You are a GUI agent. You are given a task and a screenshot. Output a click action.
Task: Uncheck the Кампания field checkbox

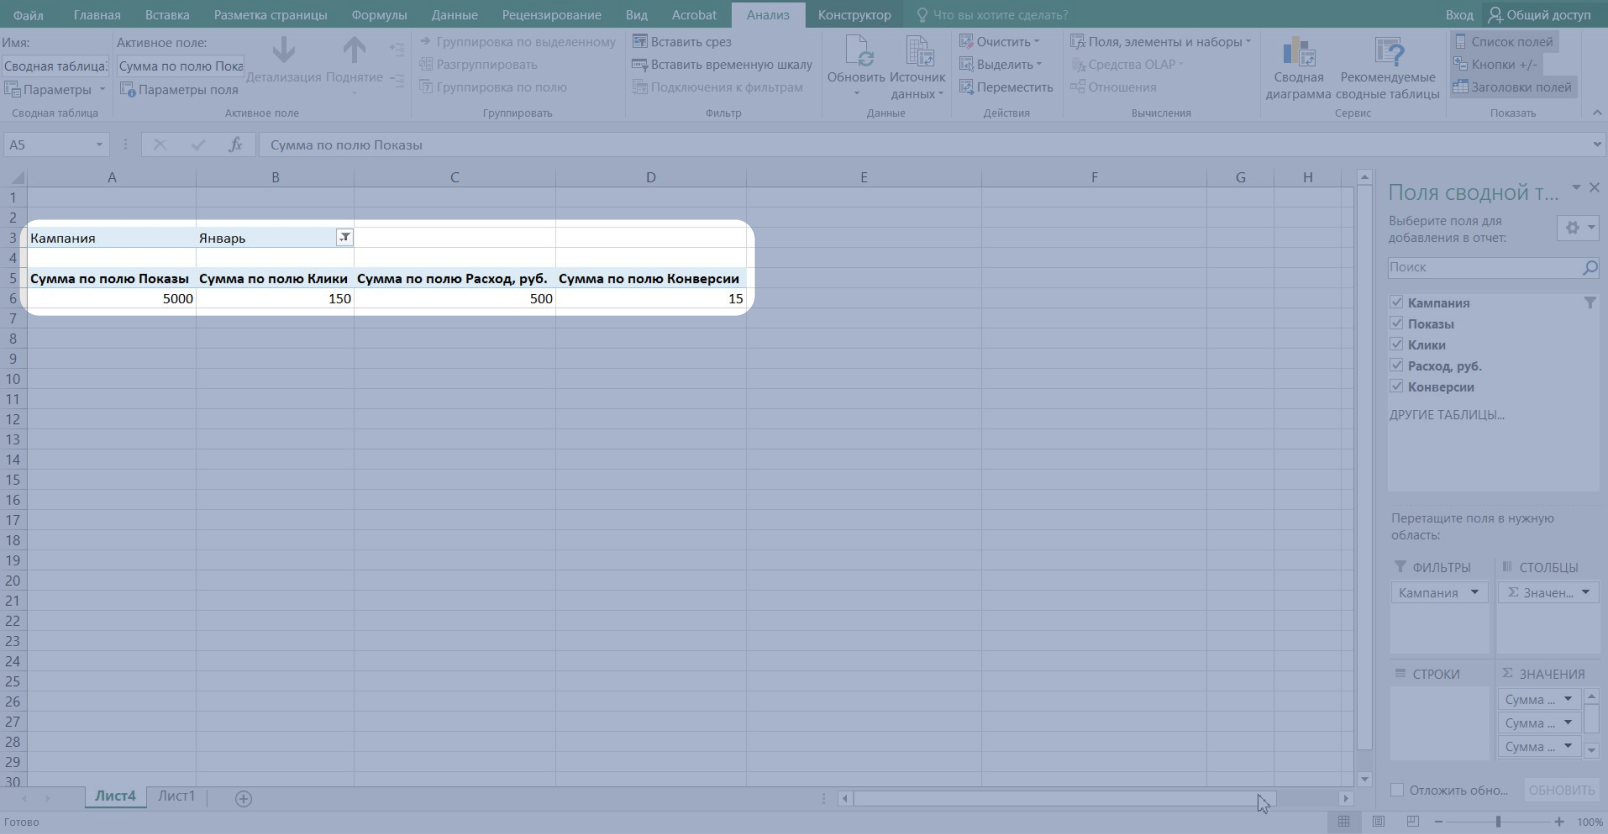click(1396, 303)
